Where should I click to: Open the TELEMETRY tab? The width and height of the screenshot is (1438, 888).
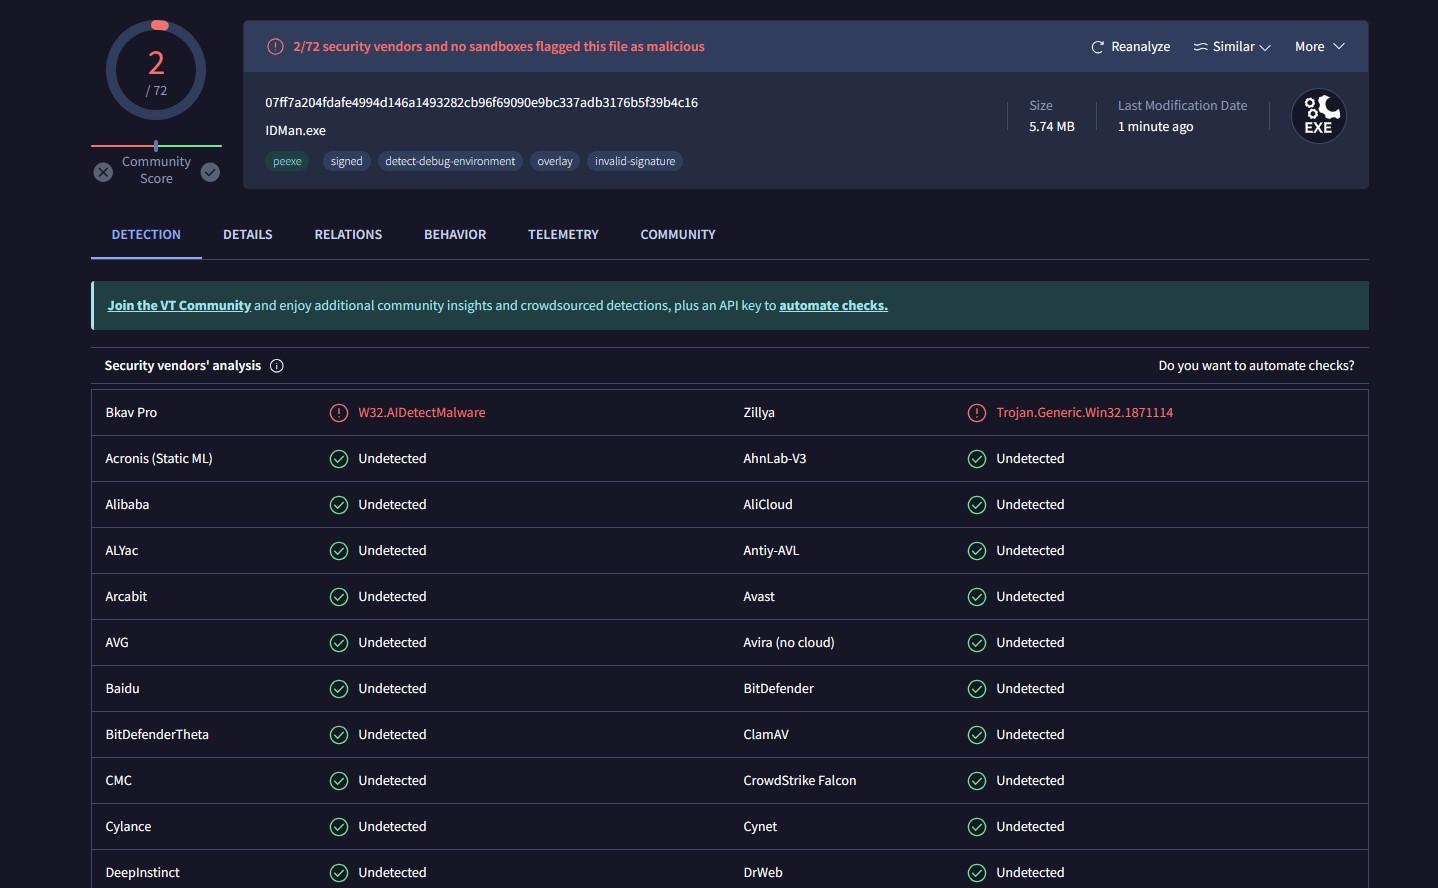(x=563, y=235)
